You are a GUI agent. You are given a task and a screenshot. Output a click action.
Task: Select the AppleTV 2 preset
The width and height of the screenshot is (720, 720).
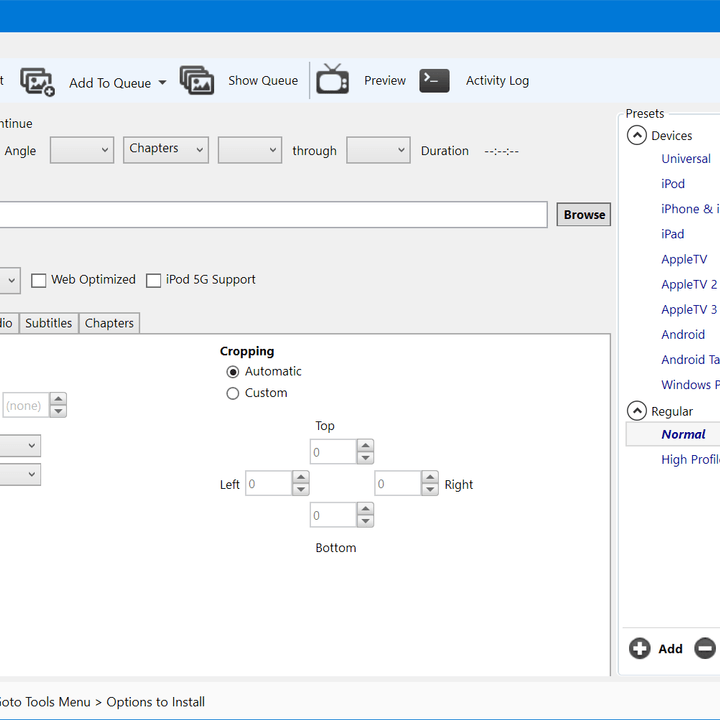(x=689, y=284)
